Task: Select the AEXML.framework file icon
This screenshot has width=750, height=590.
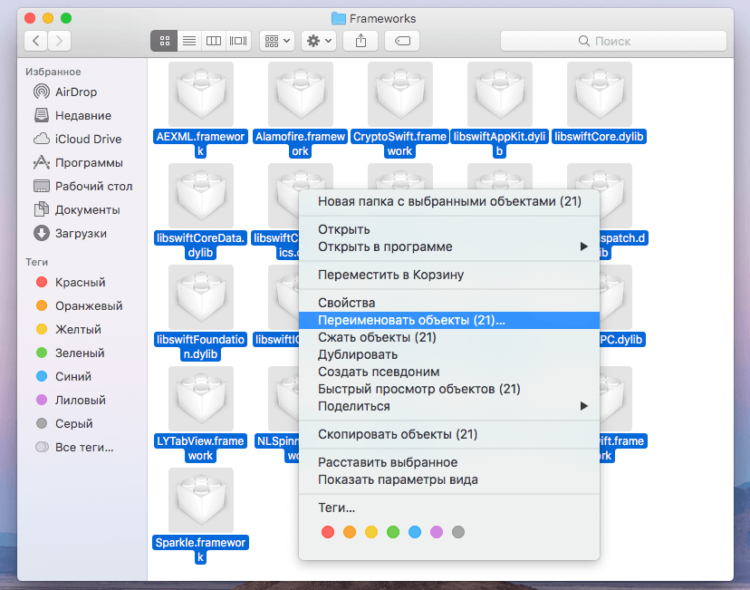Action: [x=201, y=94]
